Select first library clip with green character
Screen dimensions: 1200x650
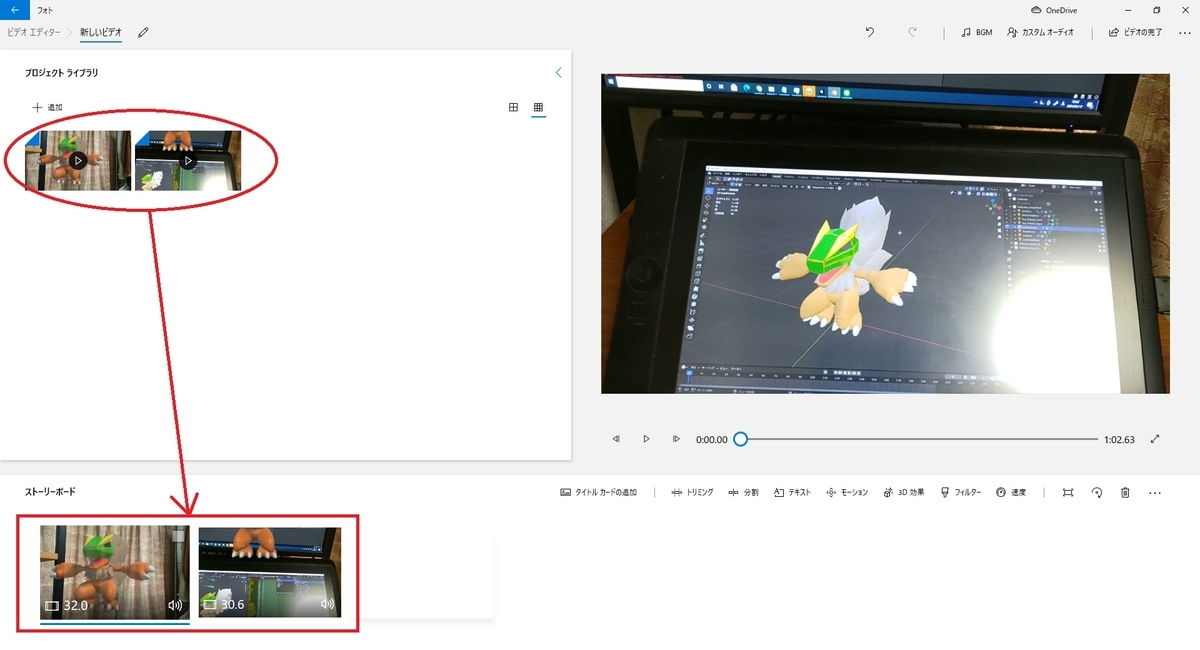point(78,160)
